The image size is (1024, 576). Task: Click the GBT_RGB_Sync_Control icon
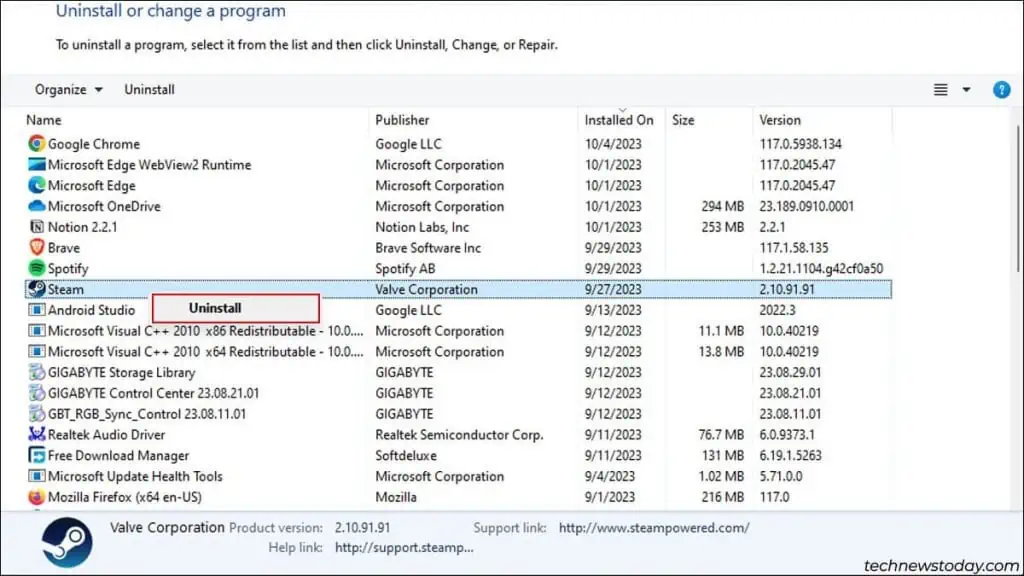coord(37,413)
